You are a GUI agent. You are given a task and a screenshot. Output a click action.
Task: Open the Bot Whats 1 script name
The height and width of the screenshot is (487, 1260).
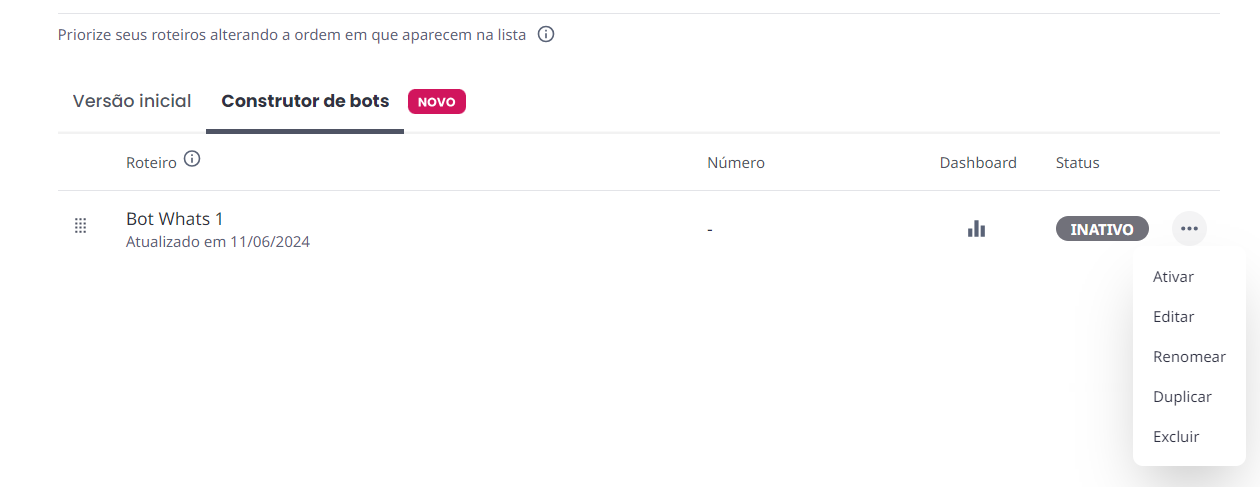coord(174,219)
